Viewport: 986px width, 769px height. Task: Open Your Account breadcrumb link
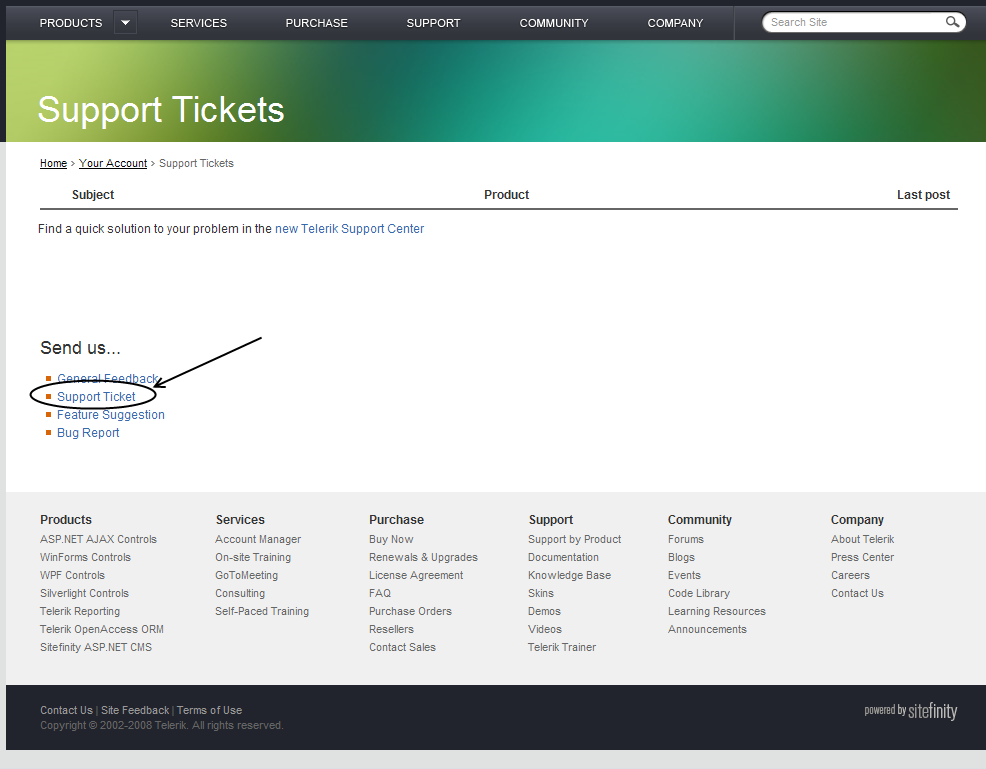[113, 163]
